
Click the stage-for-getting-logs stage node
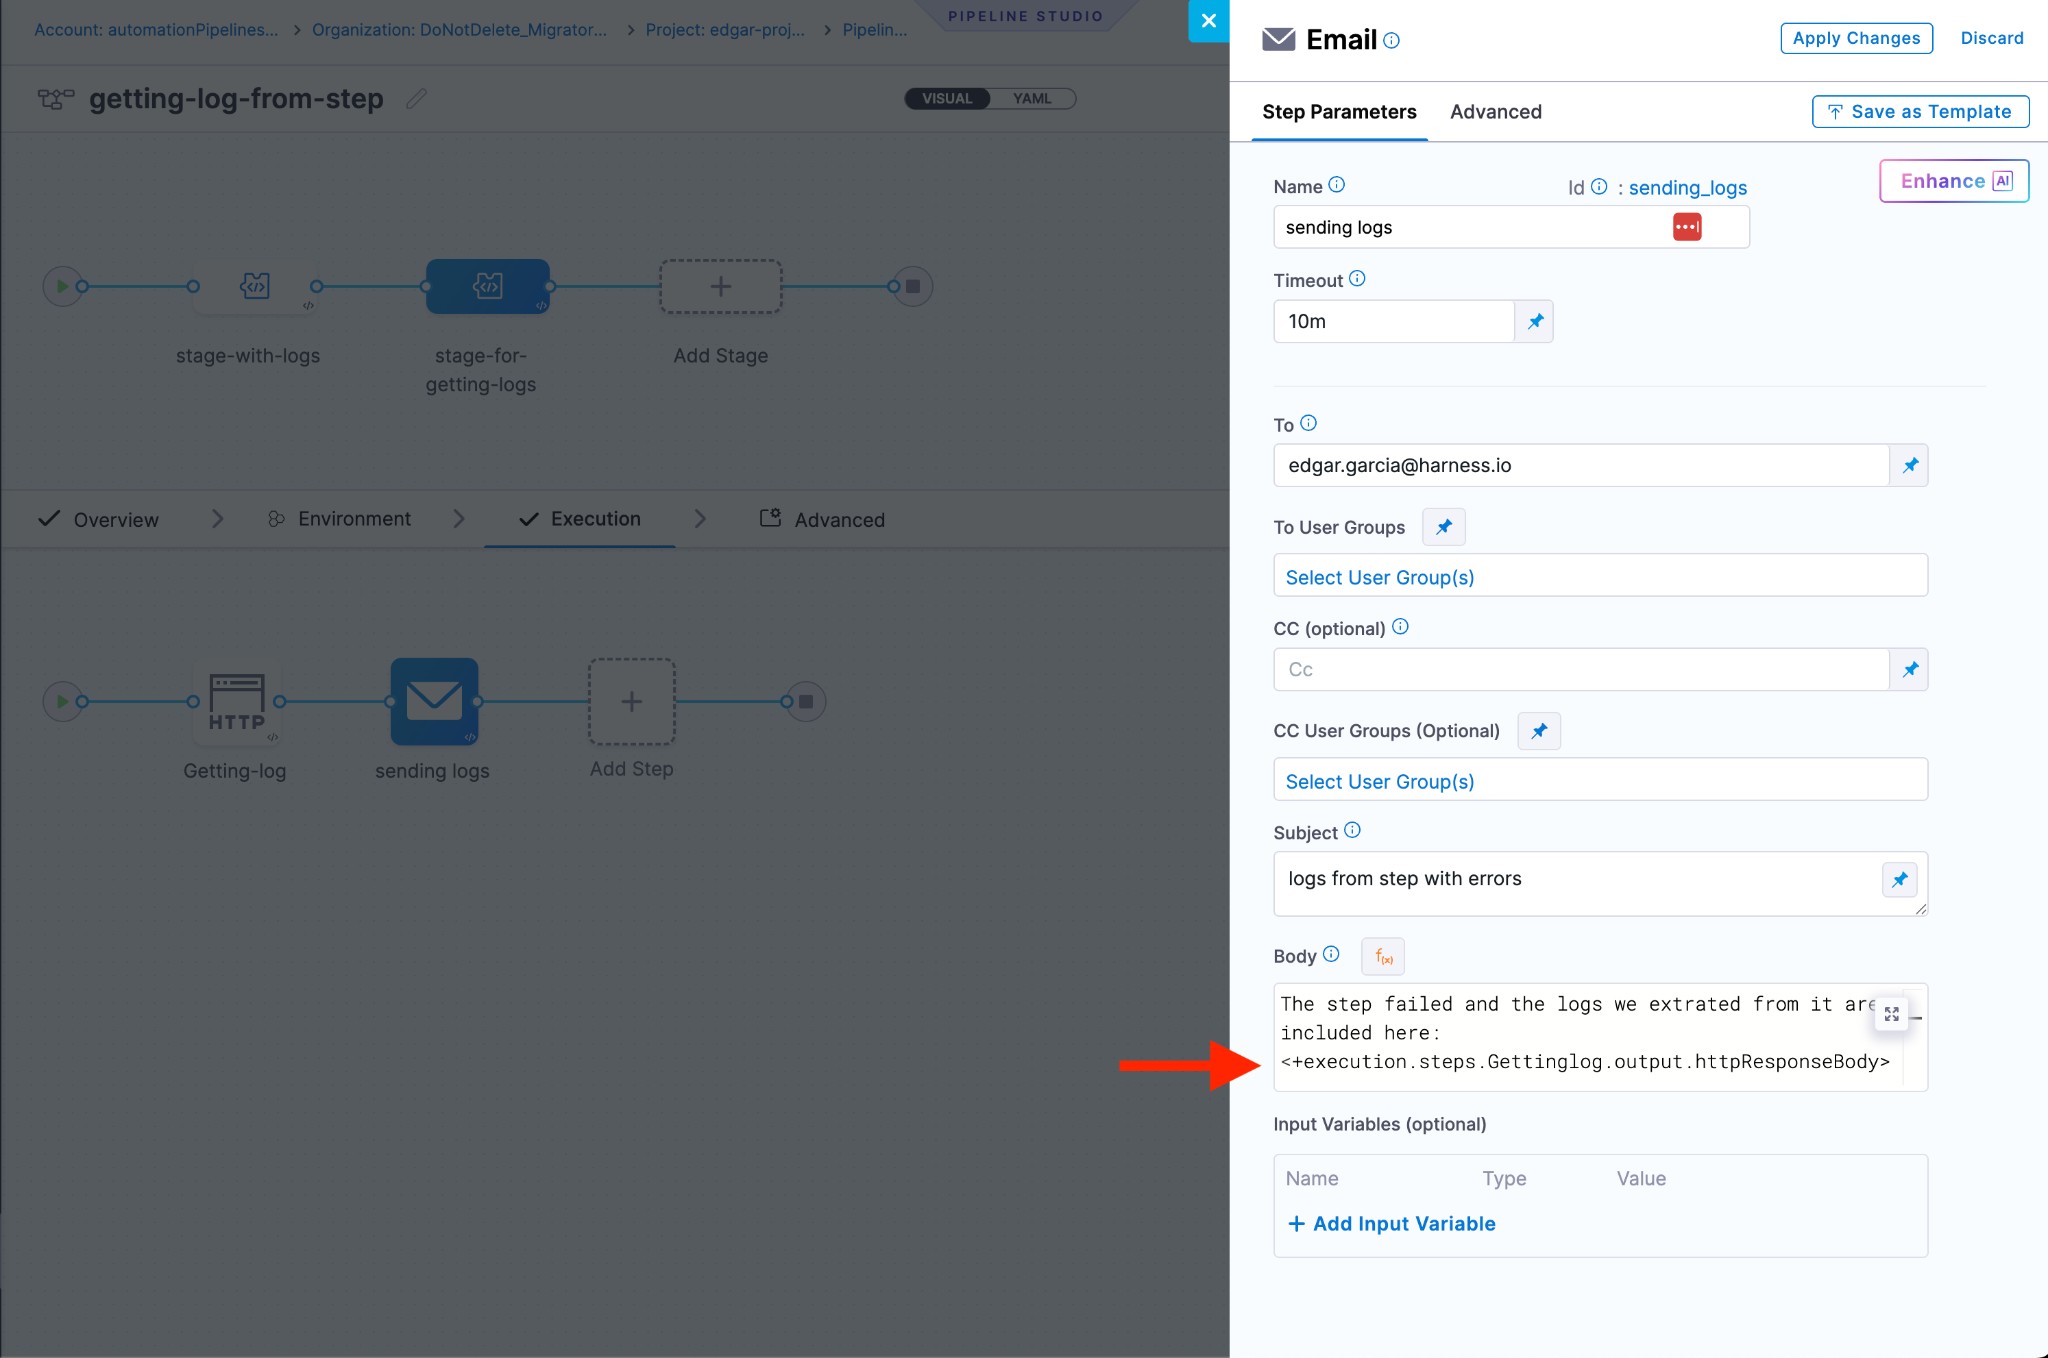487,287
